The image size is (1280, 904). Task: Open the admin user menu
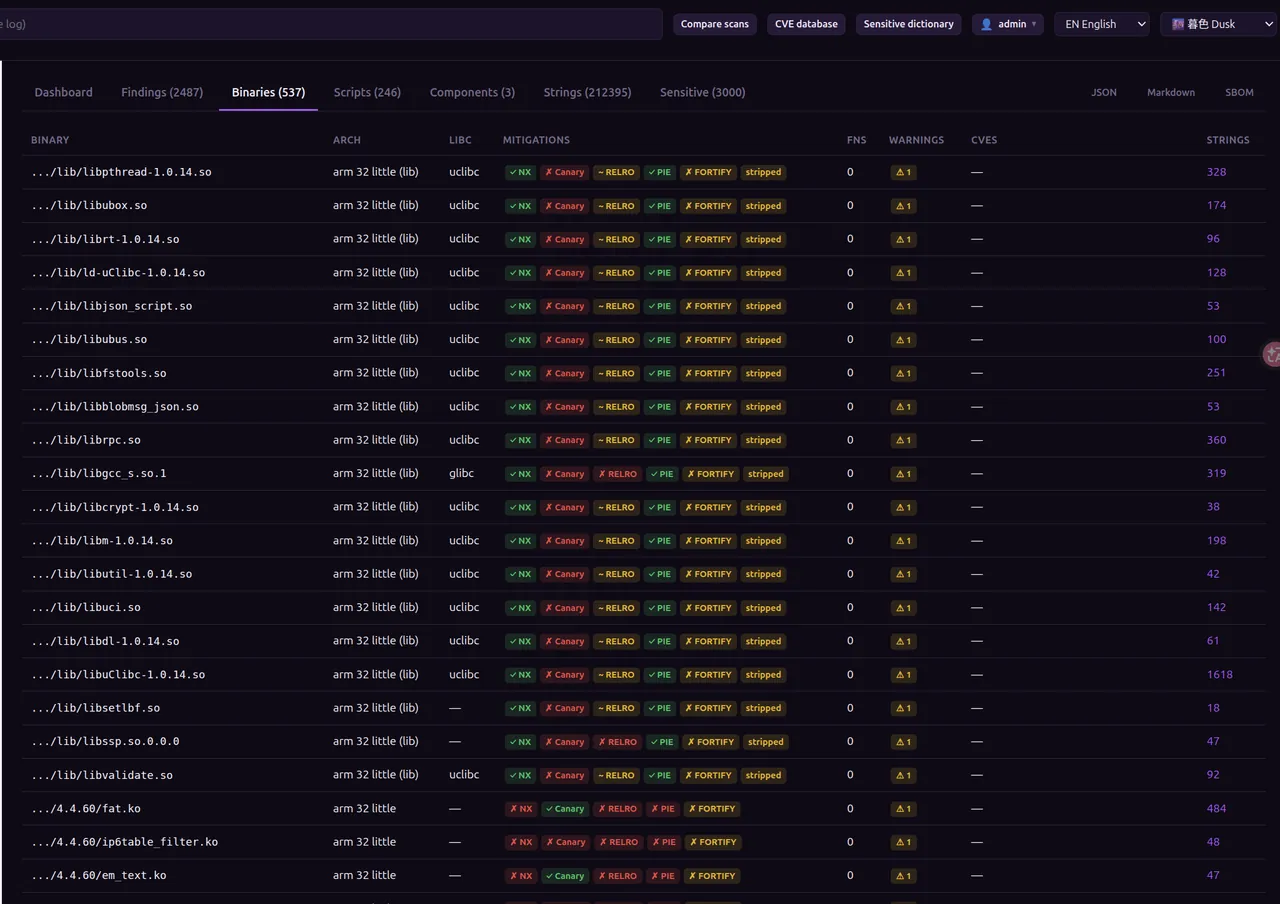(x=1008, y=24)
